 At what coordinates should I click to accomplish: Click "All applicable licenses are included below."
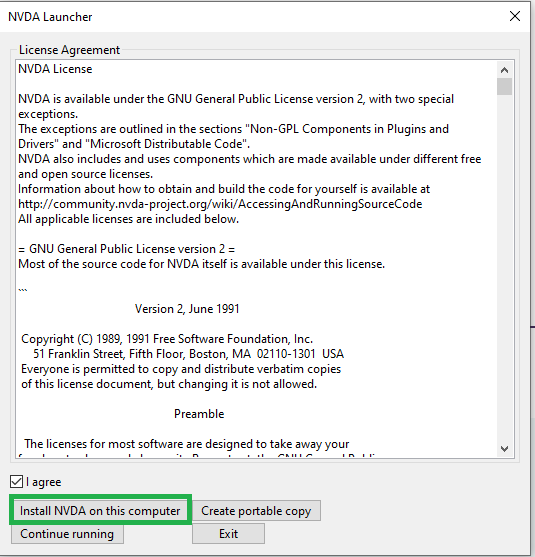point(128,219)
